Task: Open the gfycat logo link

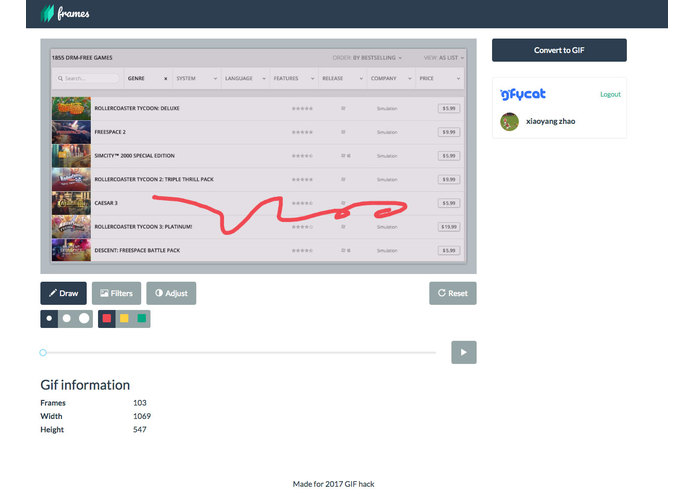Action: (523, 94)
